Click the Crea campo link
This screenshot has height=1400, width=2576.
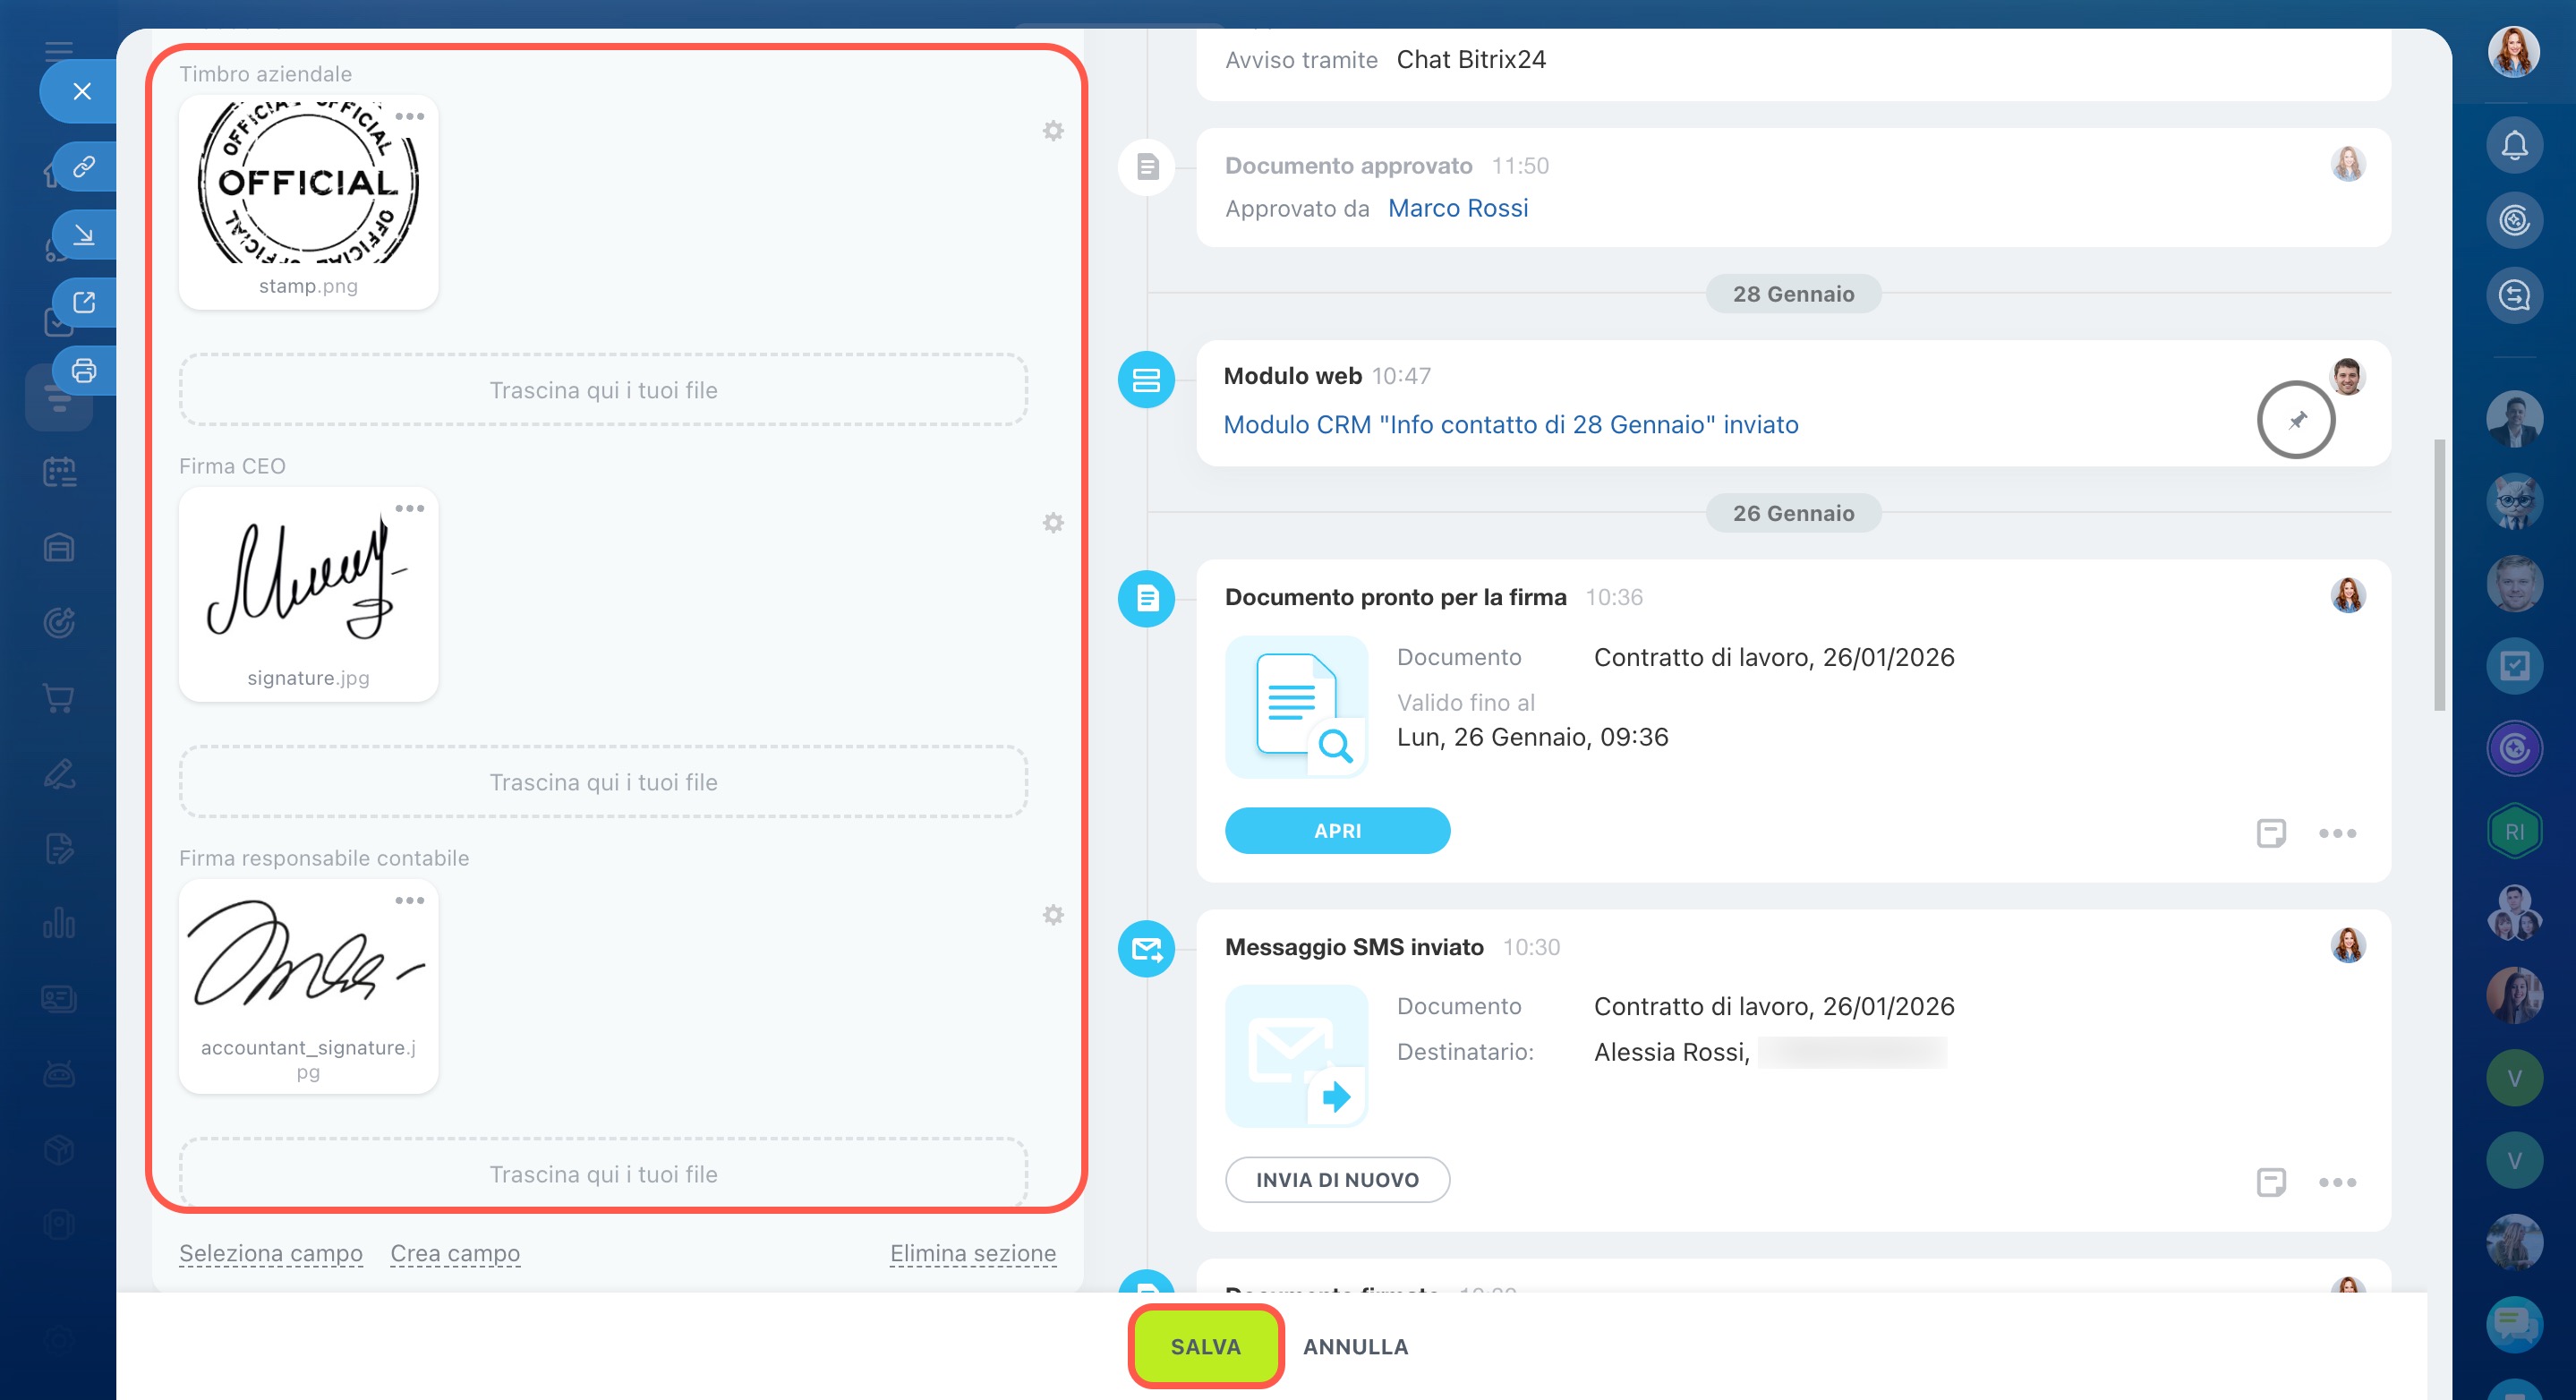coord(455,1253)
